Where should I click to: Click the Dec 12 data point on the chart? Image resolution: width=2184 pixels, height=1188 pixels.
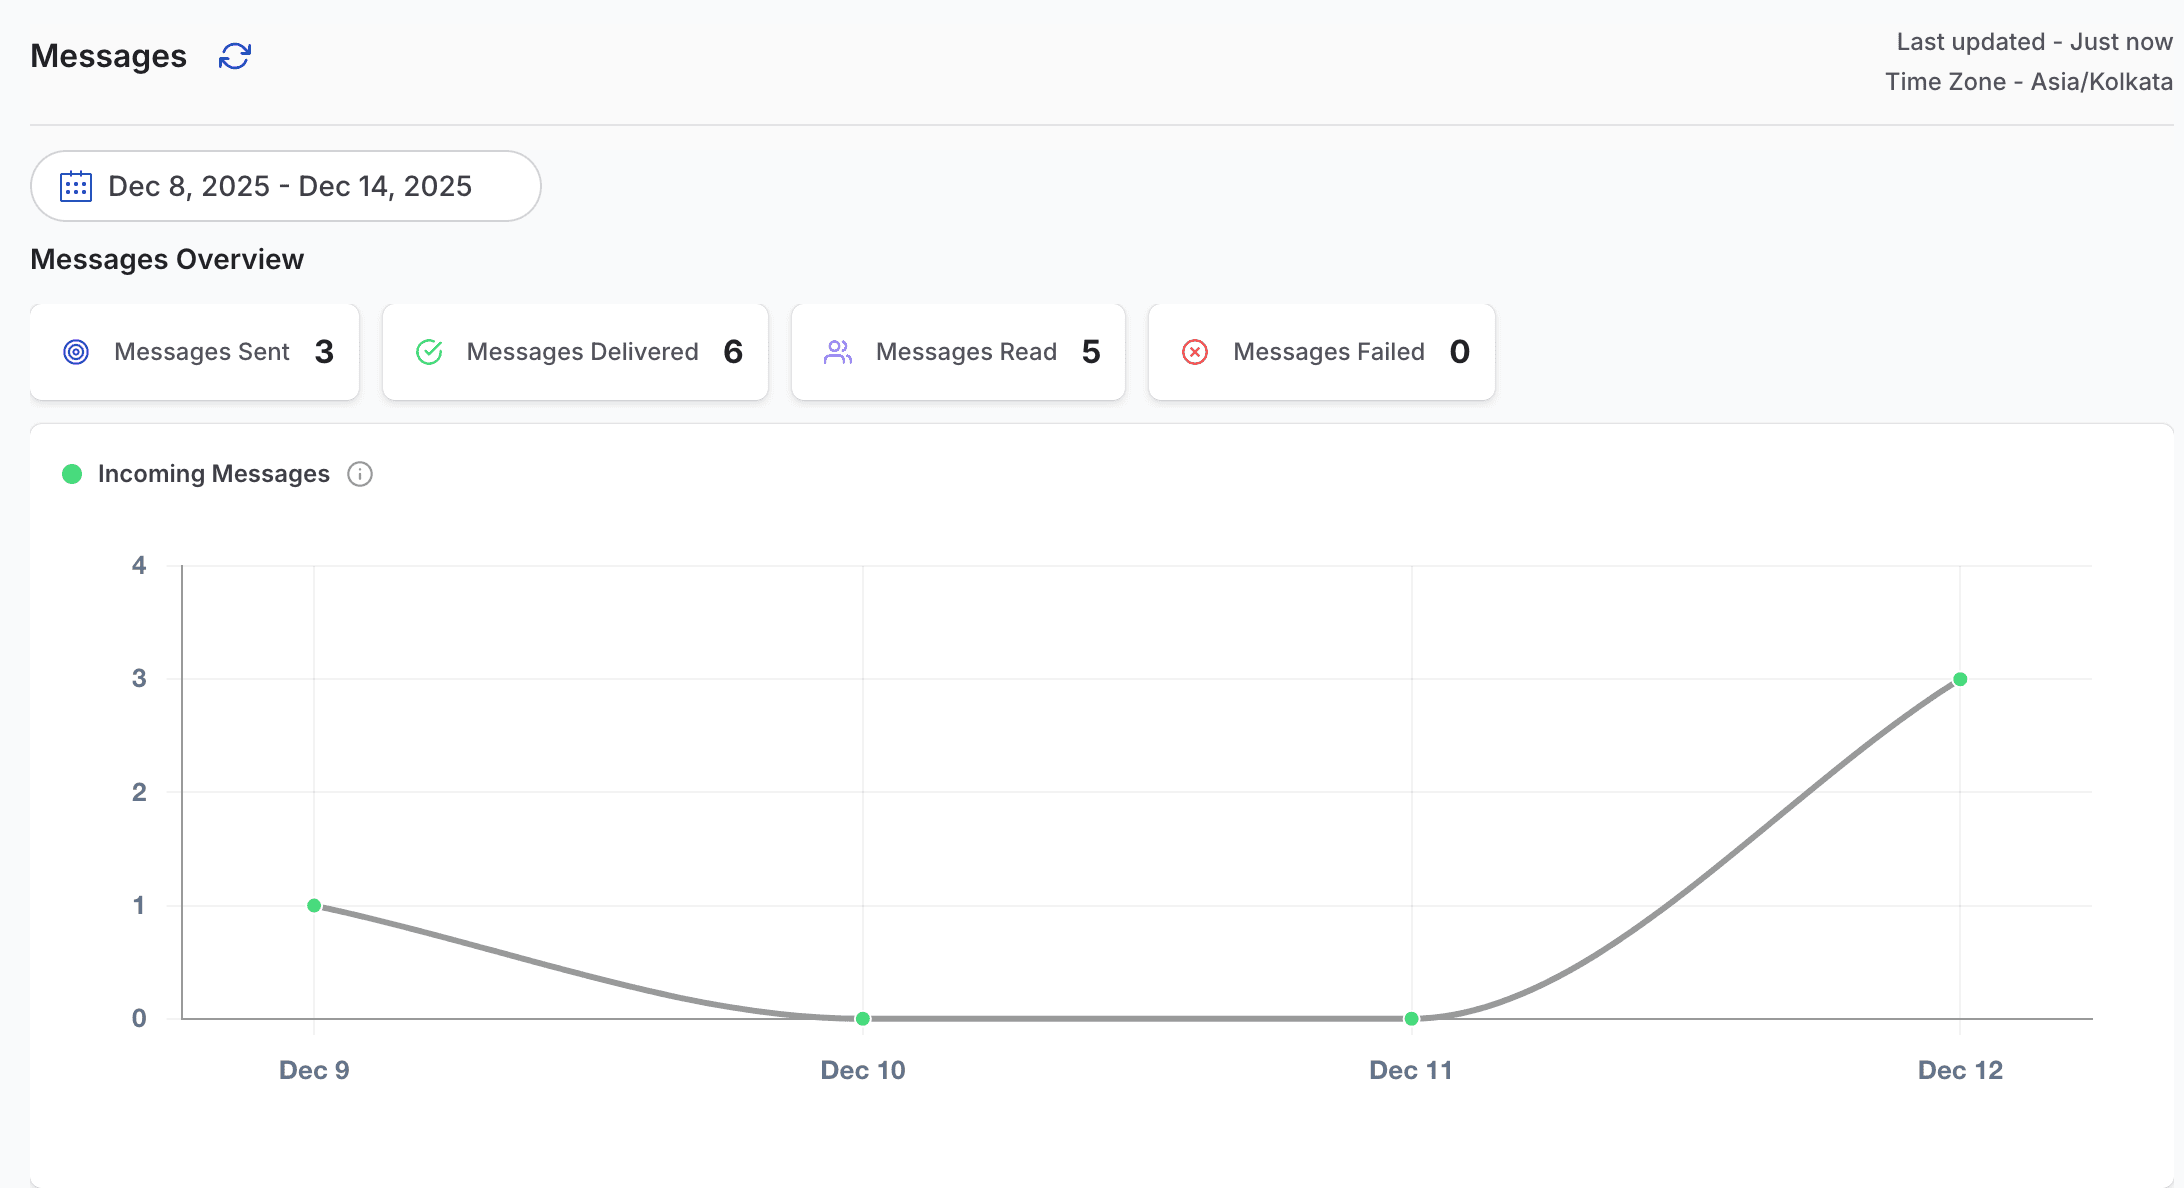[1958, 679]
